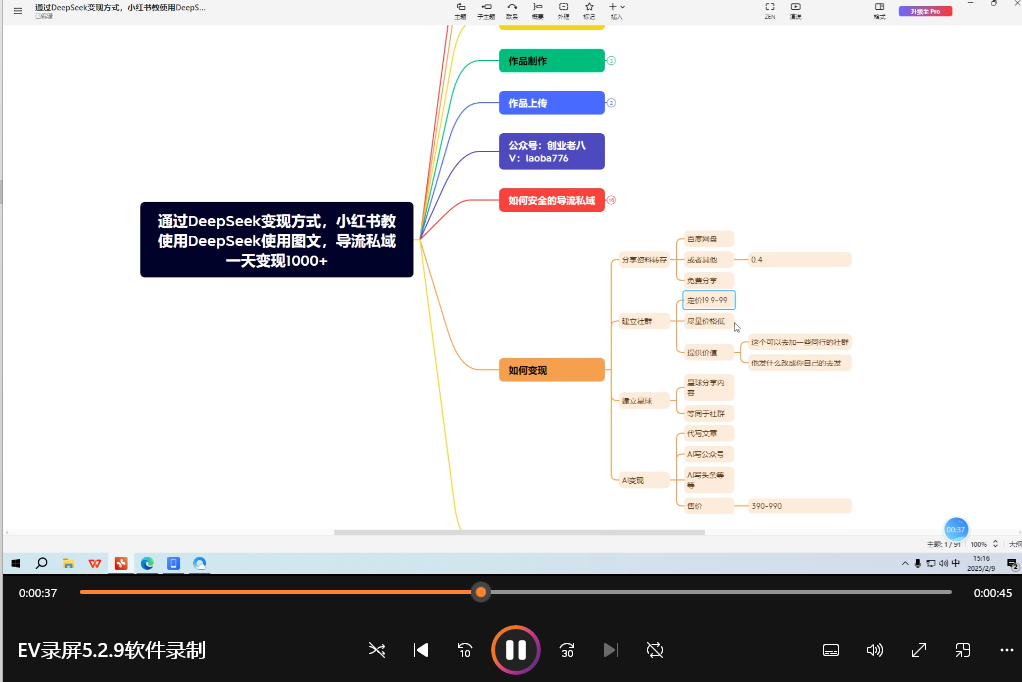Image resolution: width=1022 pixels, height=682 pixels.
Task: Select the 公众号: 创业老八 node
Action: [x=551, y=151]
